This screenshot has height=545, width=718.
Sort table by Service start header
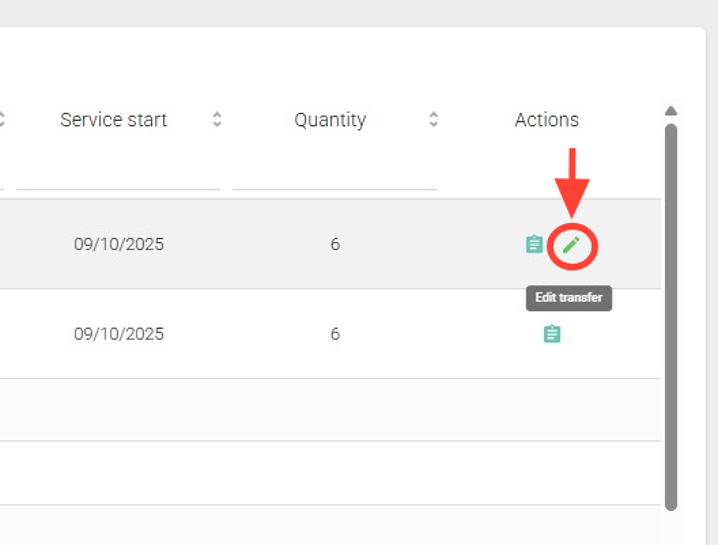coord(114,120)
